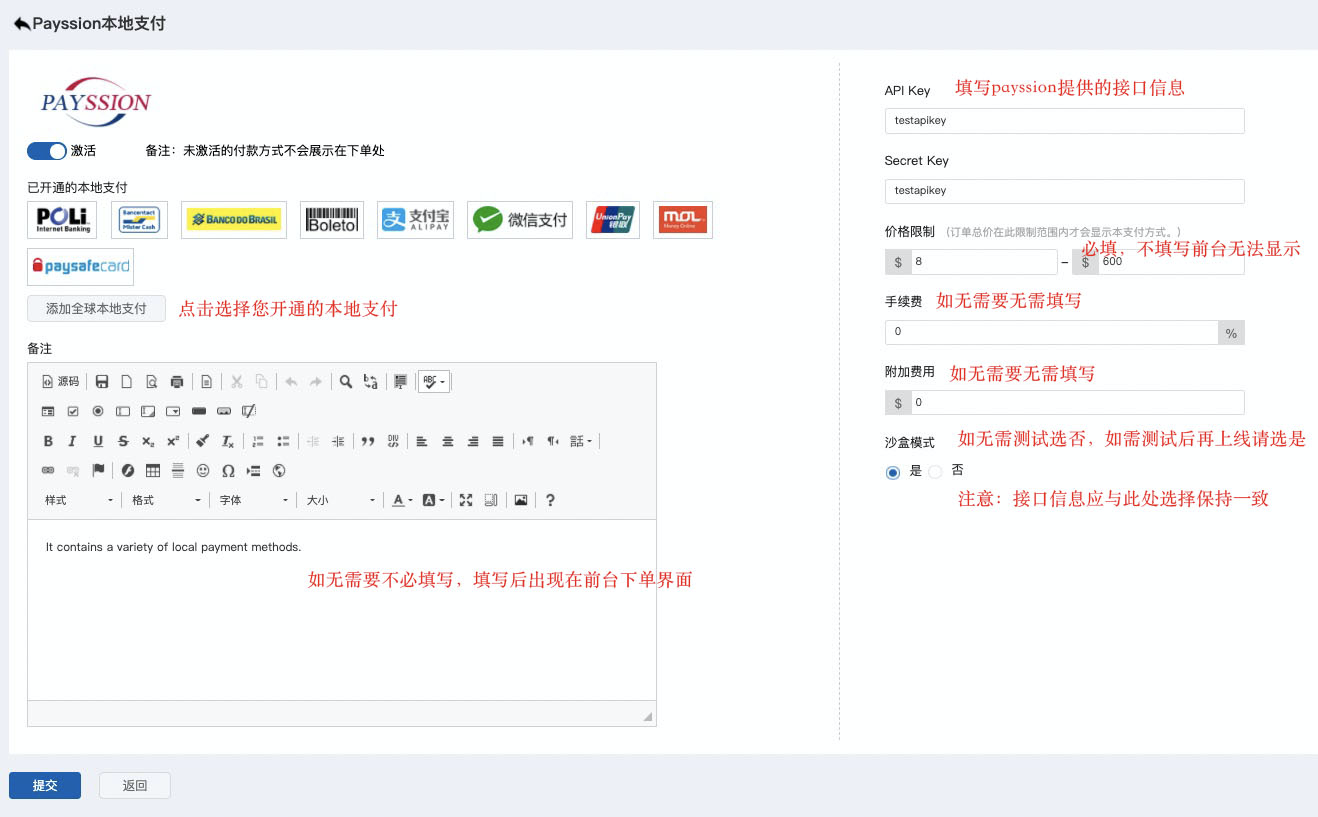Viewport: 1318px width, 817px height.
Task: Open the 格式 format dropdown
Action: pos(167,500)
